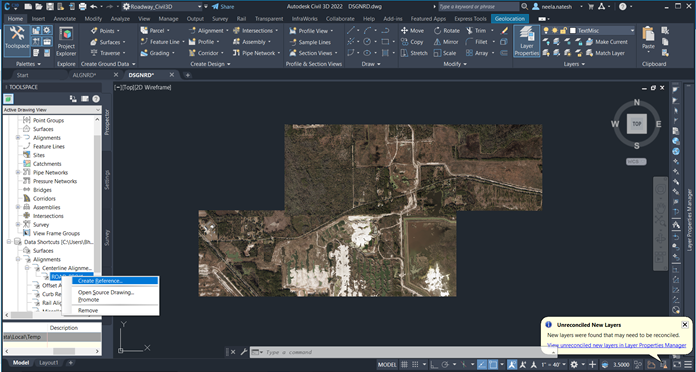Select the Mirror tool
The width and height of the screenshot is (696, 372).
tap(446, 42)
